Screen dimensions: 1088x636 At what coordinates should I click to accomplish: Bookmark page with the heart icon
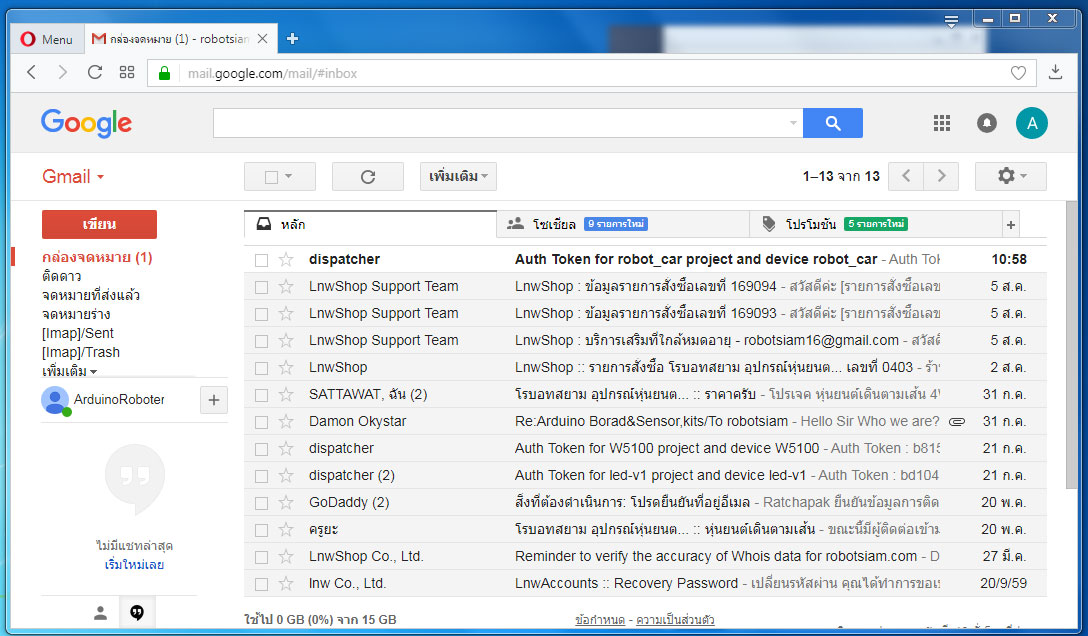[x=1018, y=73]
